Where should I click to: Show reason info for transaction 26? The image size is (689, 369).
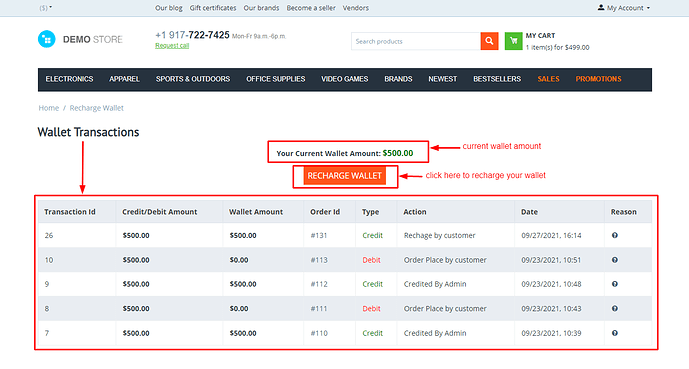click(615, 235)
